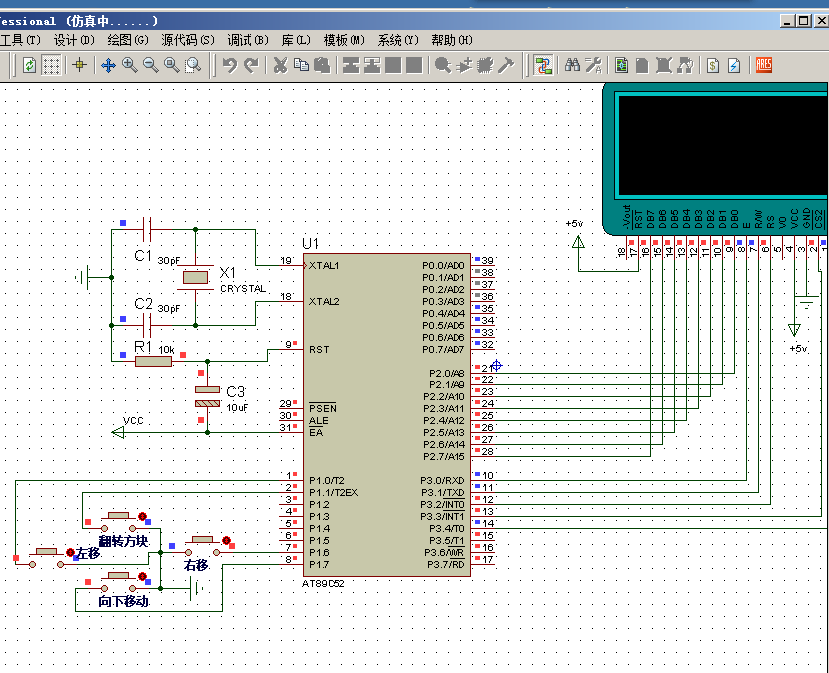Toggle the grid dots display
Image resolution: width=829 pixels, height=673 pixels.
51,65
